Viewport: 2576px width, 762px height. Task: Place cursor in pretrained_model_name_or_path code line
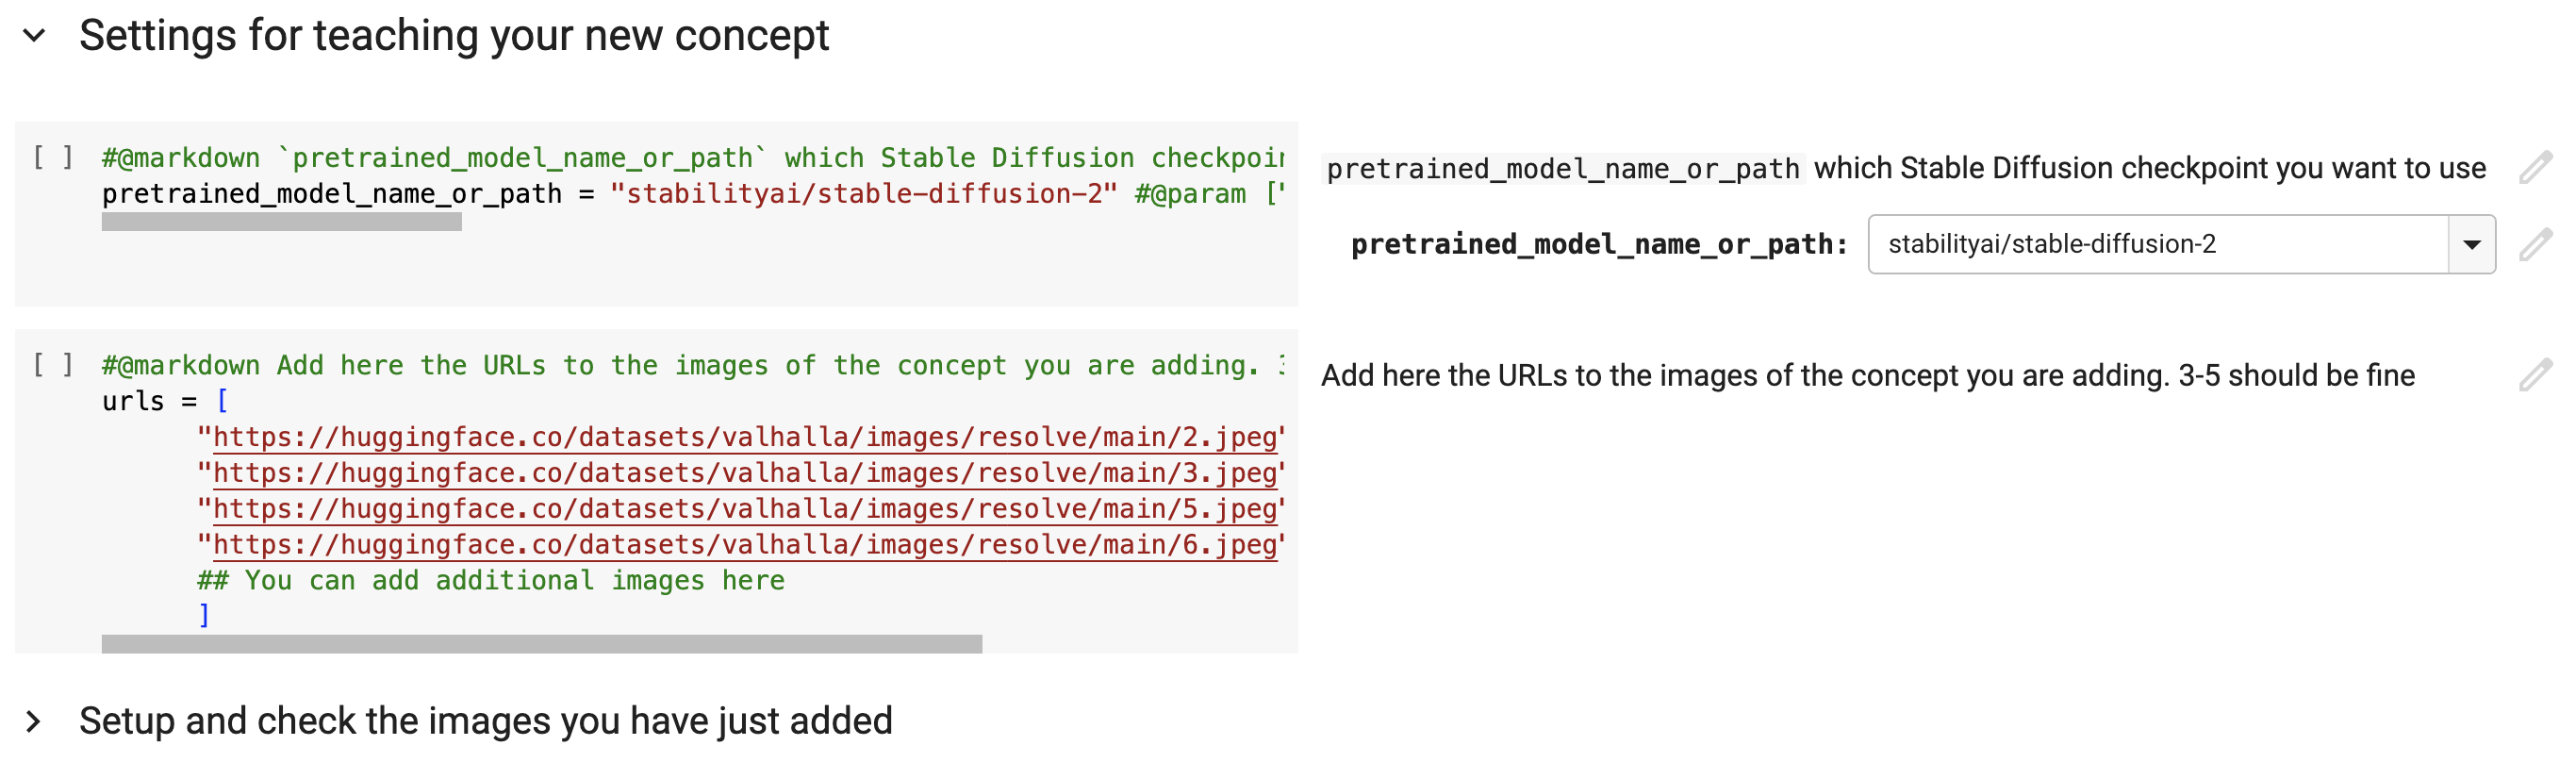[x=692, y=194]
